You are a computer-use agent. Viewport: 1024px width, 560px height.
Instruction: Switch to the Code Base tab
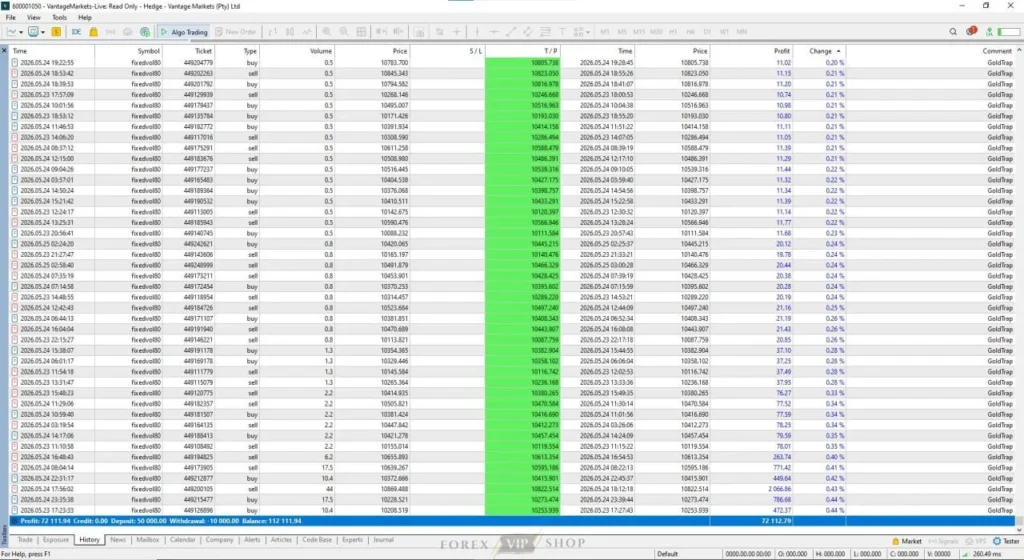click(x=317, y=540)
